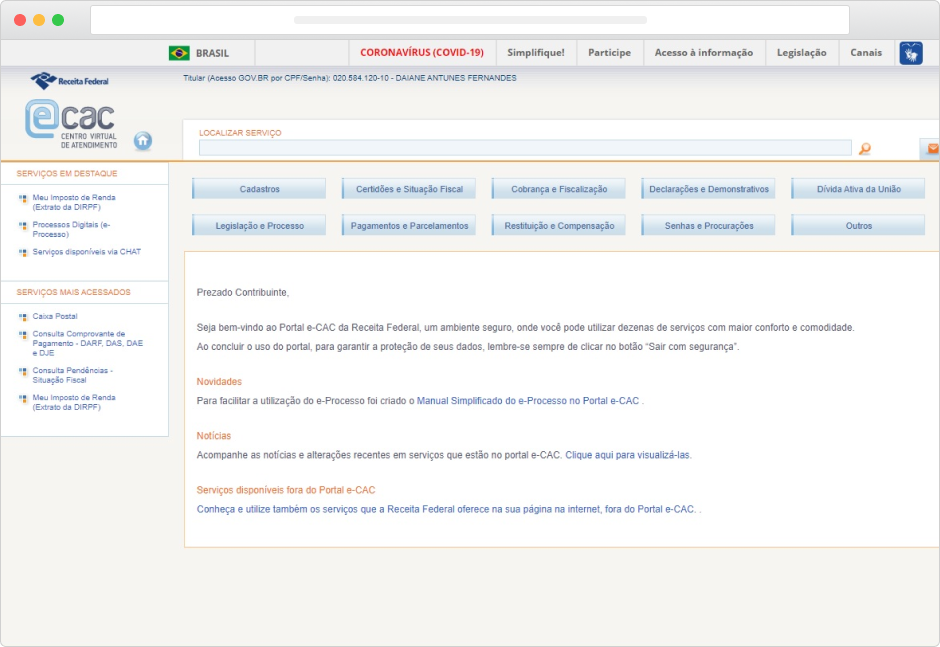
Task: Open the CORONAVÍRUS (COVID-19) menu item
Action: pos(422,53)
